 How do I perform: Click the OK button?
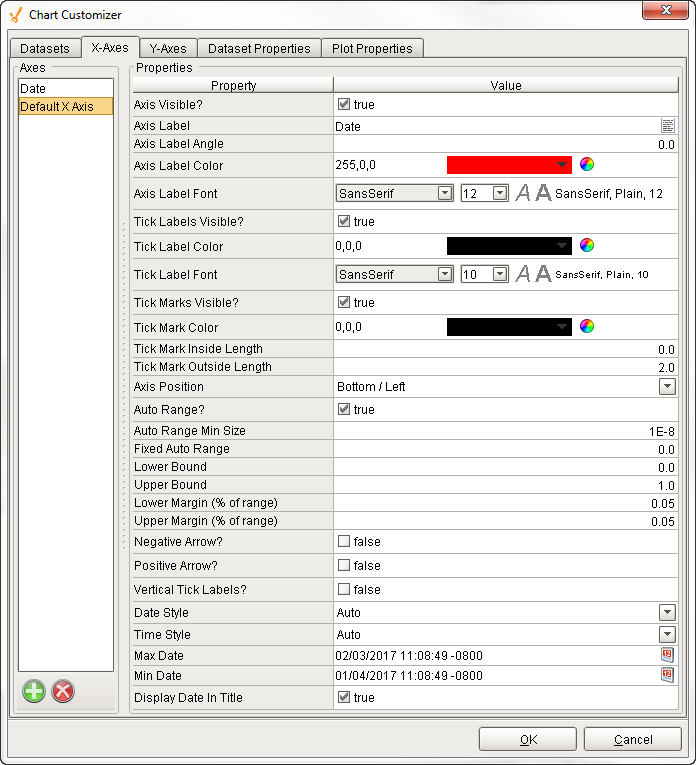528,740
